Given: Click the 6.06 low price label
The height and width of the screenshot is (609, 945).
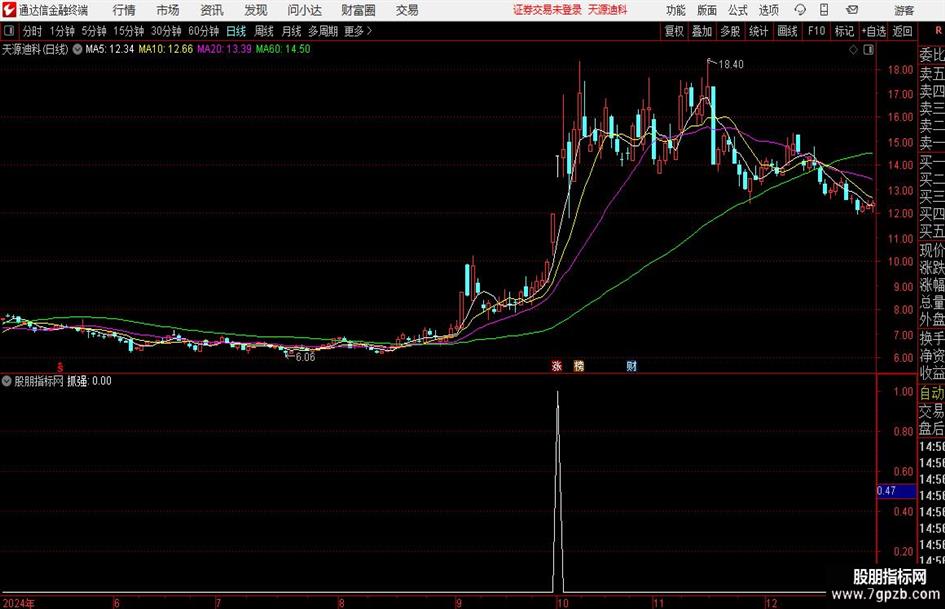Looking at the screenshot, I should click(x=305, y=357).
